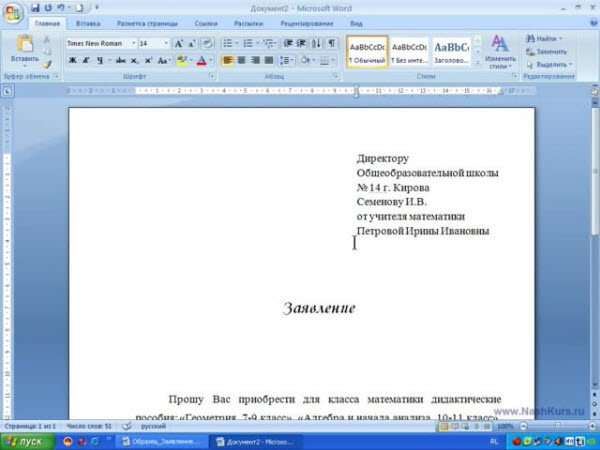The height and width of the screenshot is (450, 600).
Task: Toggle italic formatting (К)
Action: (x=86, y=60)
